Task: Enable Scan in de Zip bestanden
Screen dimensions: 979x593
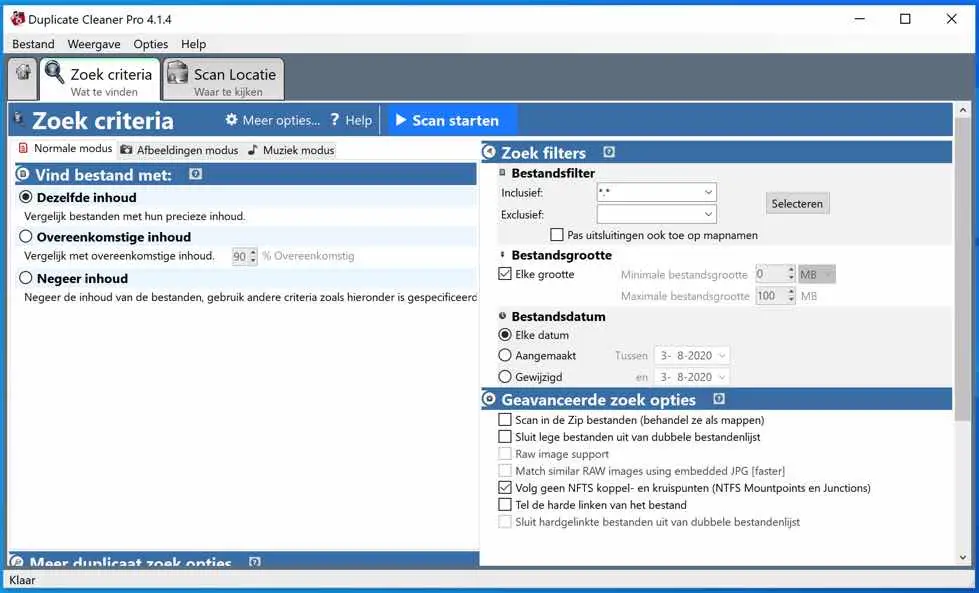Action: click(x=505, y=419)
